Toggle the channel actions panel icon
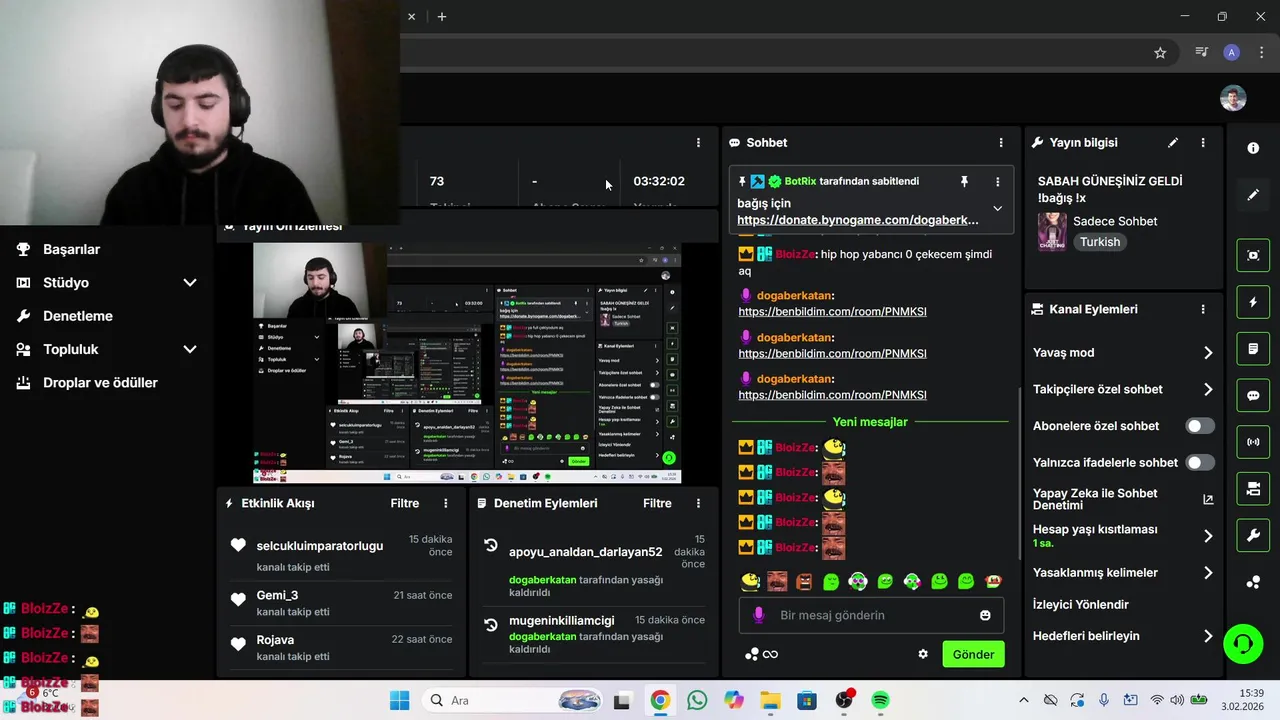Screen dimensions: 1280x720 pyautogui.click(x=1253, y=489)
